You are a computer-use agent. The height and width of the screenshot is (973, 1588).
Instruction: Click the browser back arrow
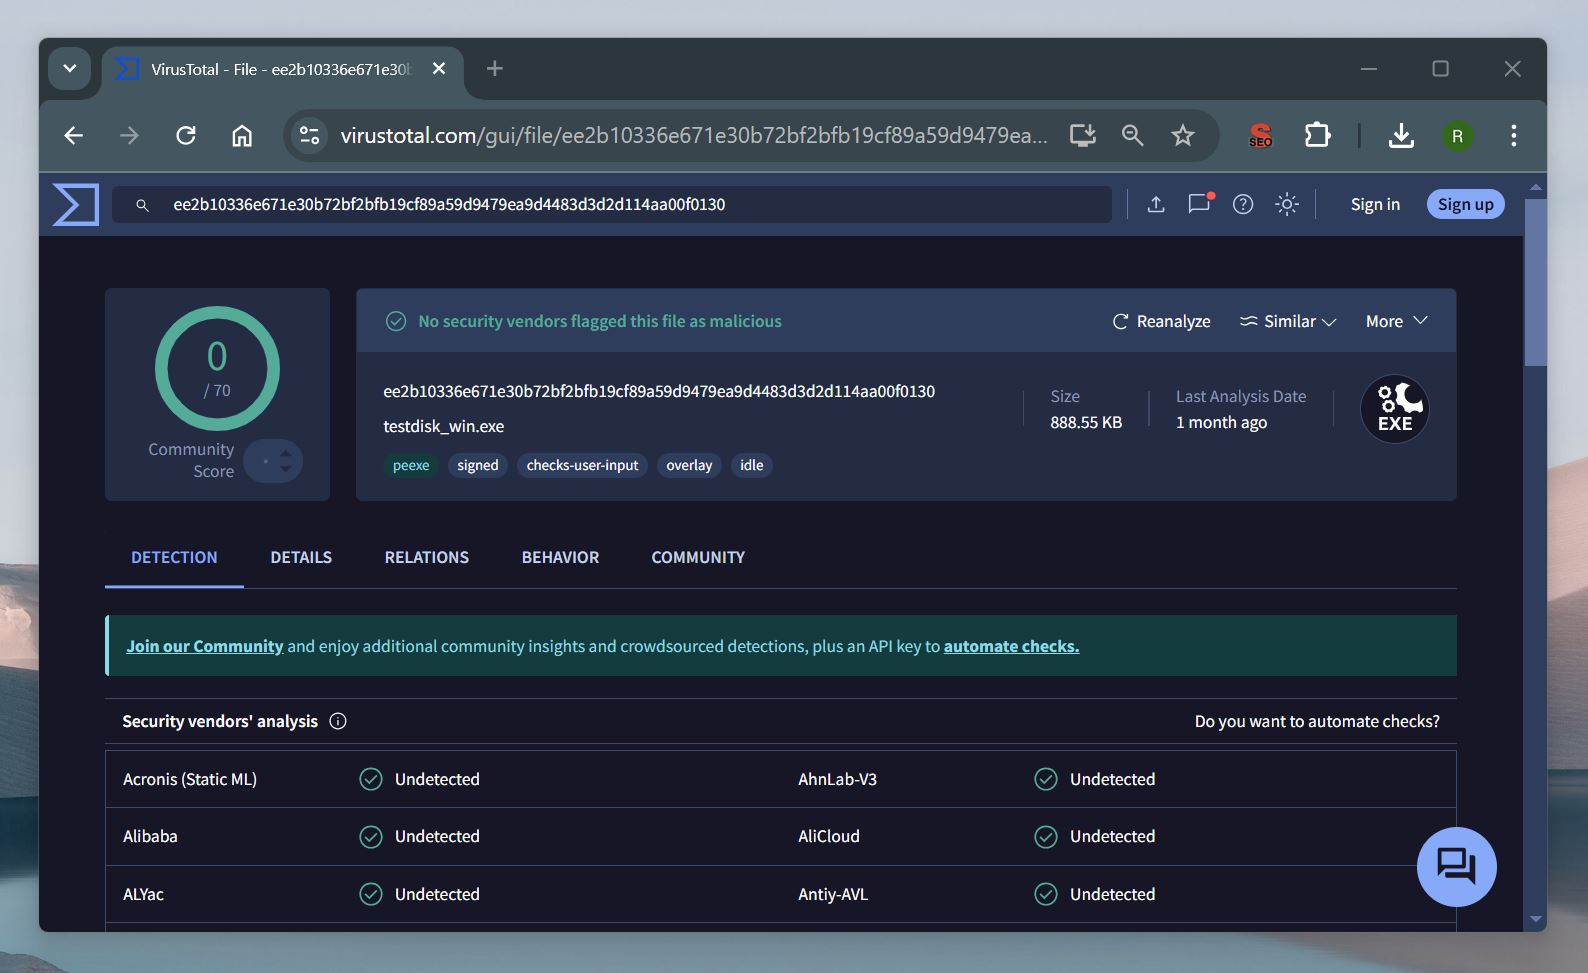click(74, 135)
